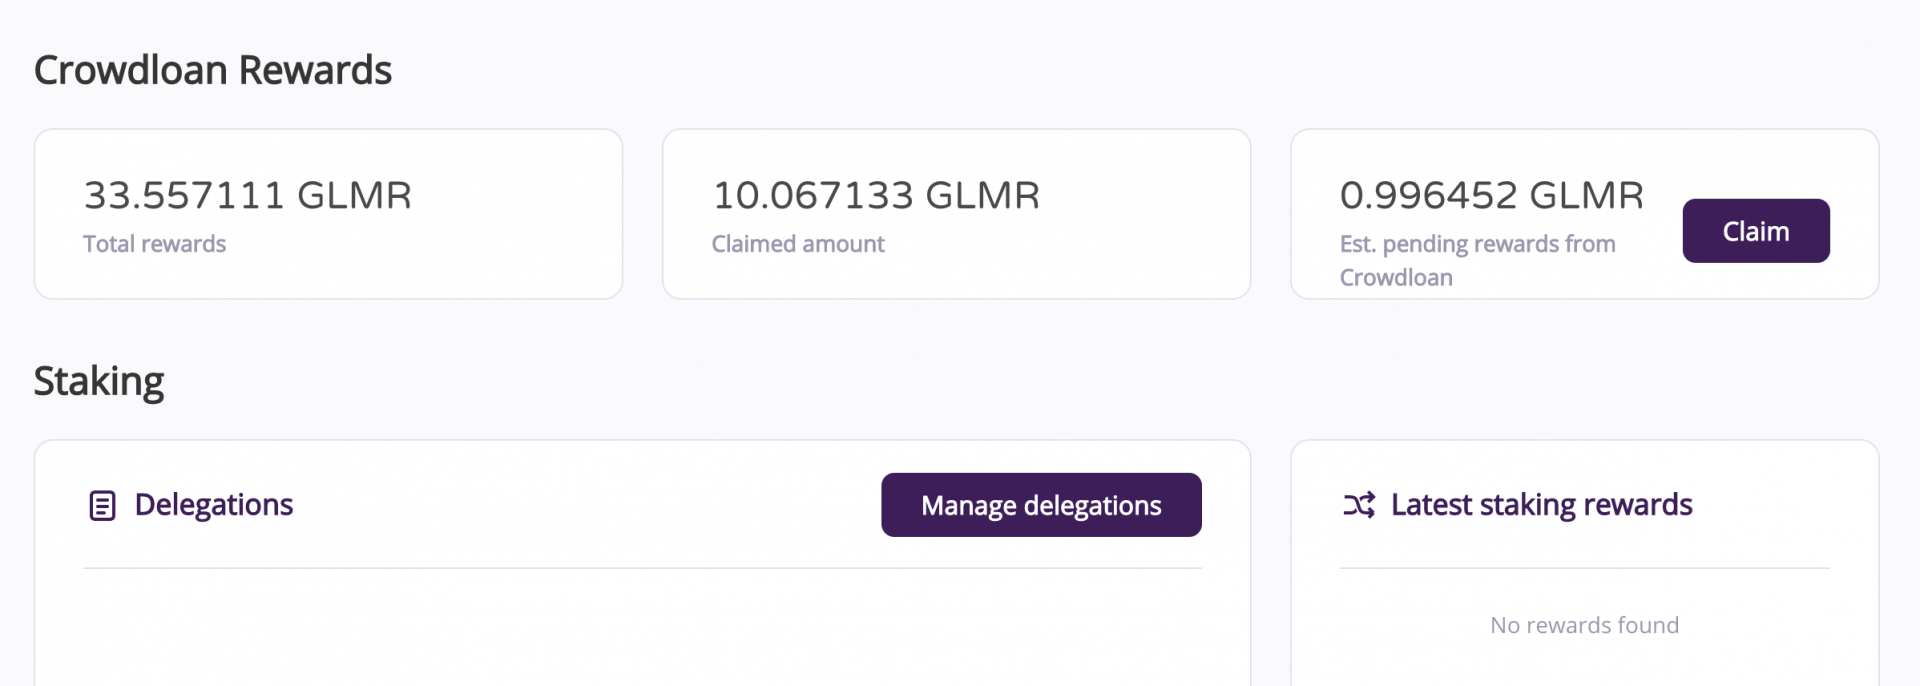The height and width of the screenshot is (686, 1920).
Task: Click the Delegations panel title
Action: click(214, 505)
